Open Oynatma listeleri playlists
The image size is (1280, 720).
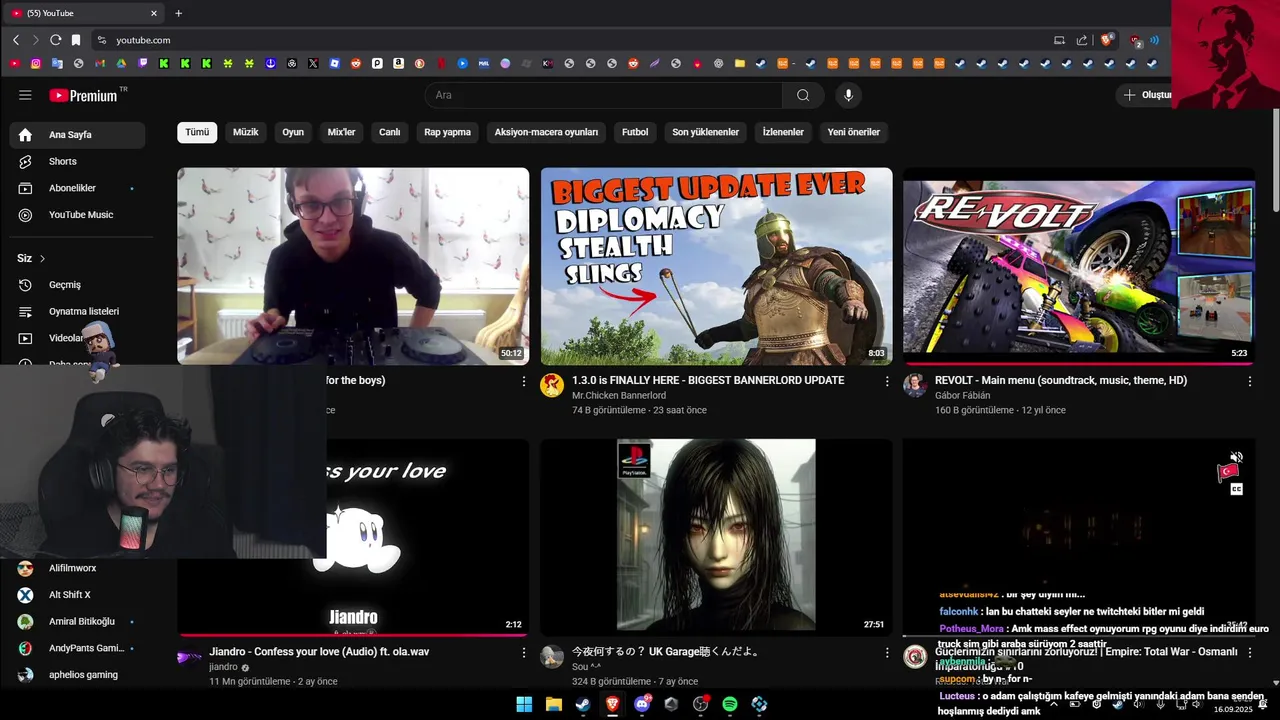(77, 312)
